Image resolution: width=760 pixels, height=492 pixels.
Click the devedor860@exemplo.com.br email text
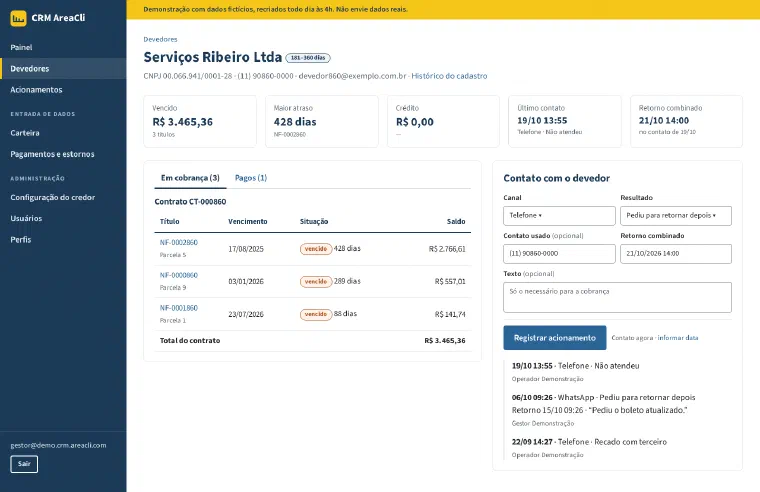pyautogui.click(x=352, y=76)
